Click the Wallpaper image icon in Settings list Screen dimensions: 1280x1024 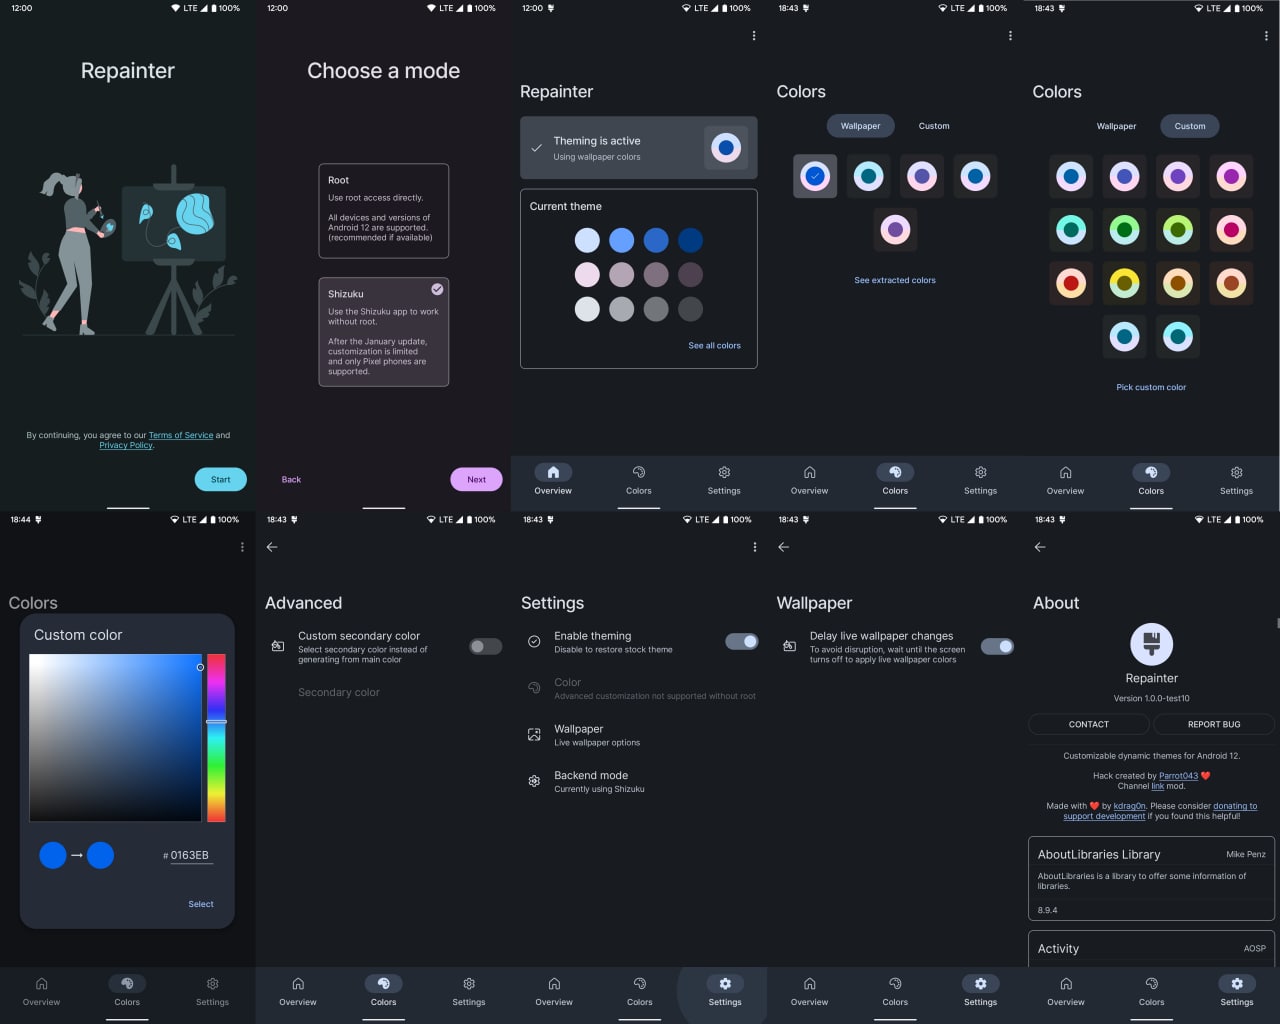pos(534,735)
